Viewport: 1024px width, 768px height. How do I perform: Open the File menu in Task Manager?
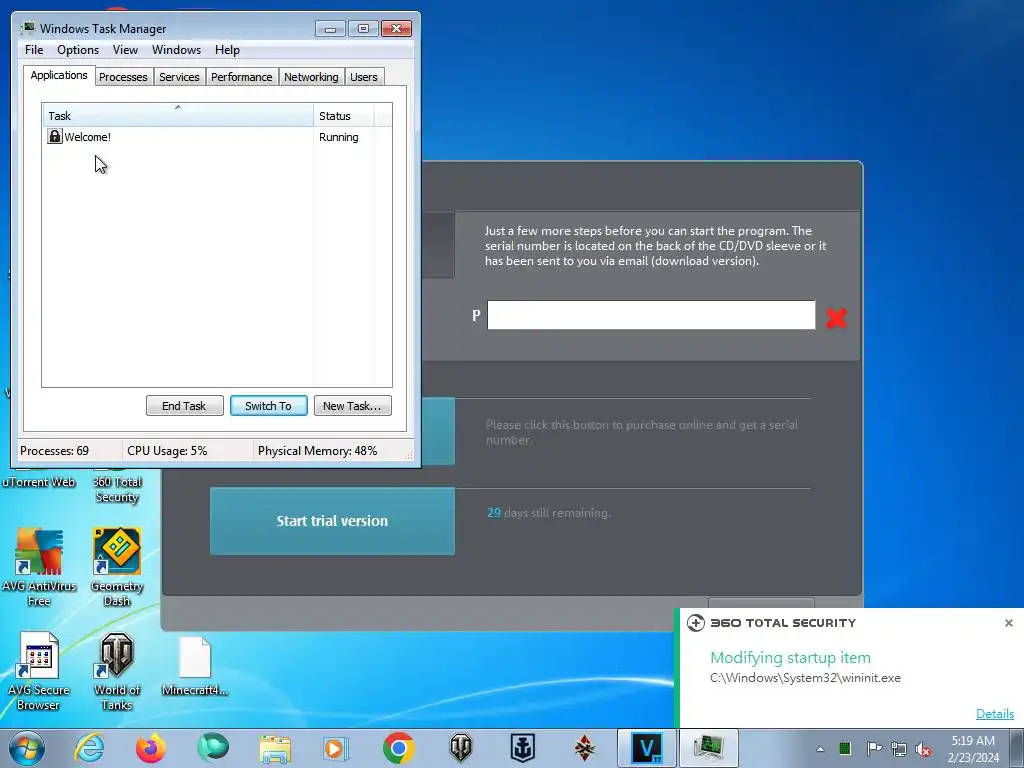point(34,50)
